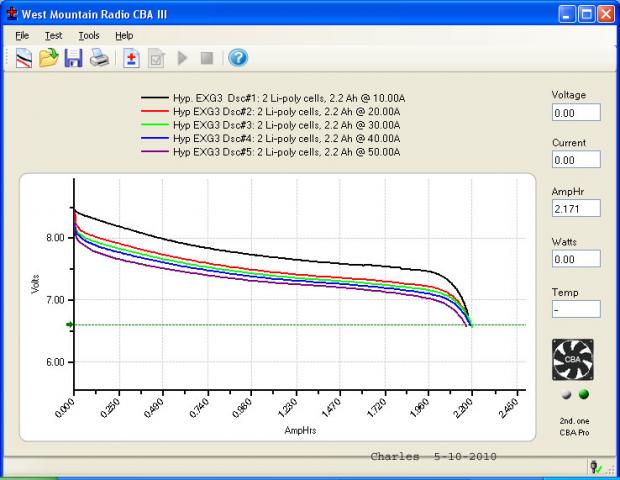Save the test with the floppy disk icon
This screenshot has height=480, width=620.
73,59
